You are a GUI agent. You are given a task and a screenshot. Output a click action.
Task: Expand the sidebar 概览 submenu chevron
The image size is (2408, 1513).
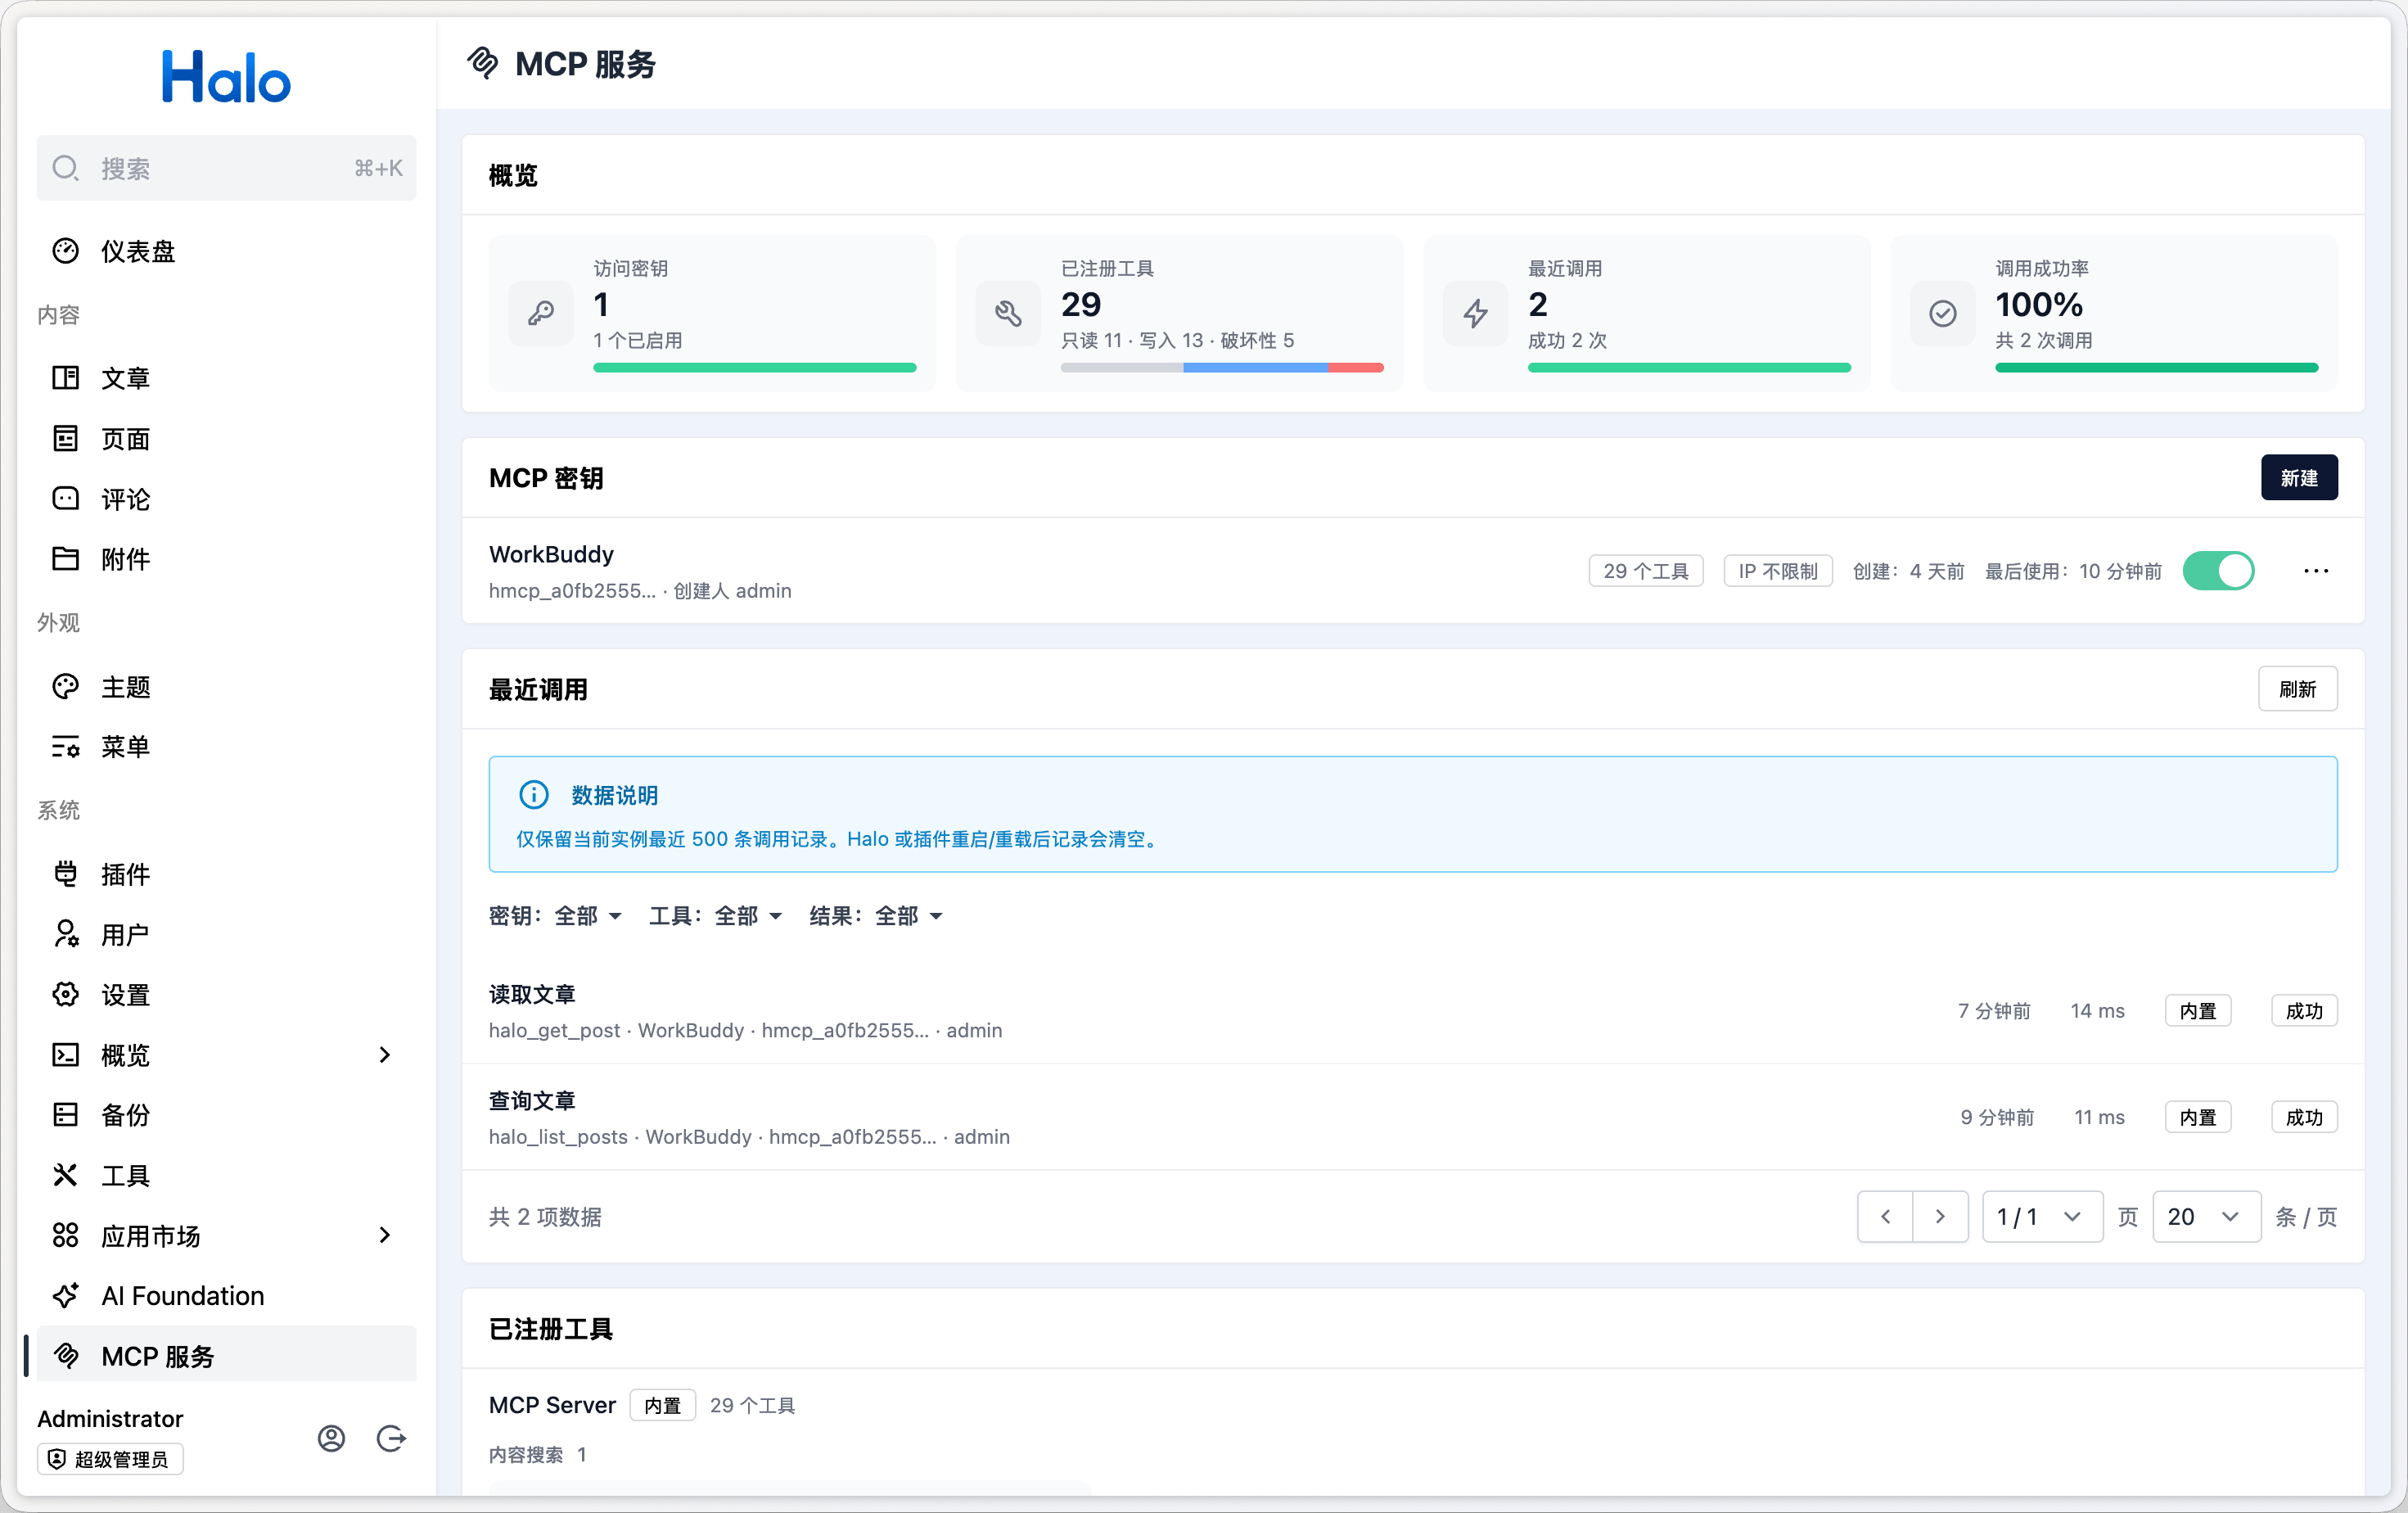385,1054
